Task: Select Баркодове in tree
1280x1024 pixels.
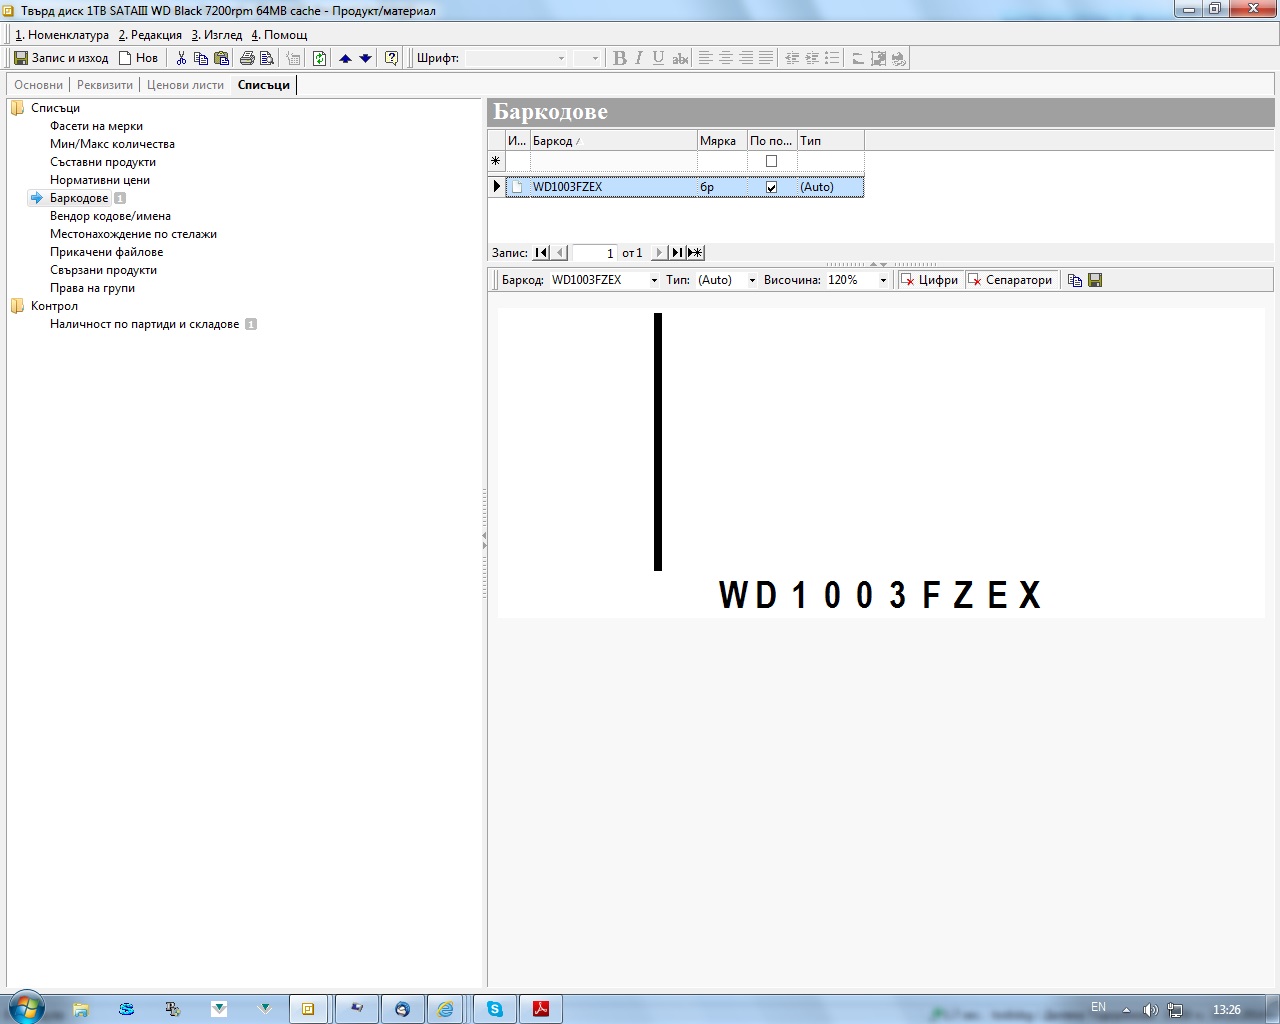Action: tap(79, 198)
